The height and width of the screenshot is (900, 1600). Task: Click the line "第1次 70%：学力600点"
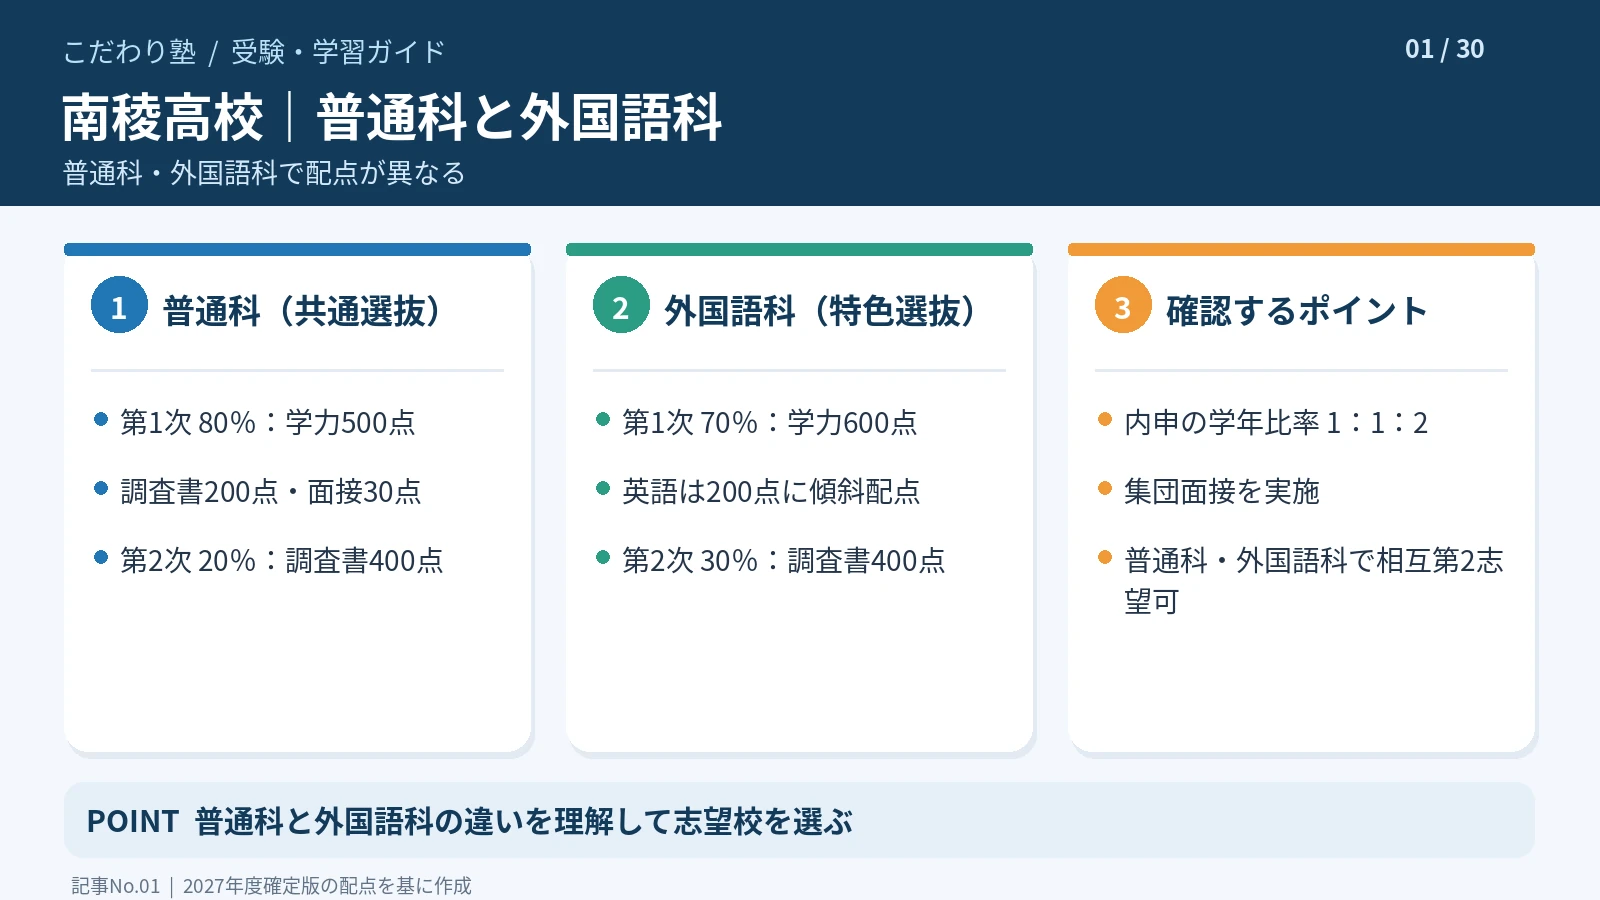tap(770, 423)
